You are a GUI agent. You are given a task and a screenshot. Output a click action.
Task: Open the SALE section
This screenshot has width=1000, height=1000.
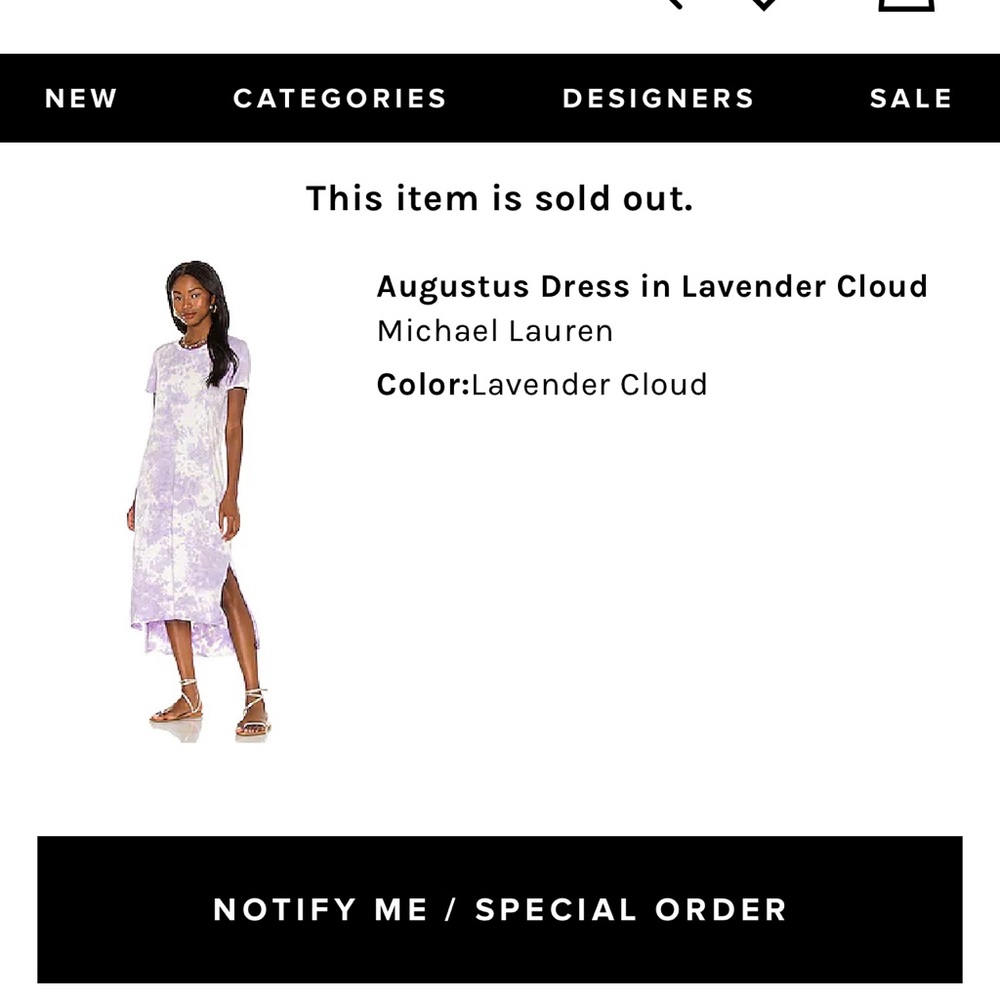[909, 97]
